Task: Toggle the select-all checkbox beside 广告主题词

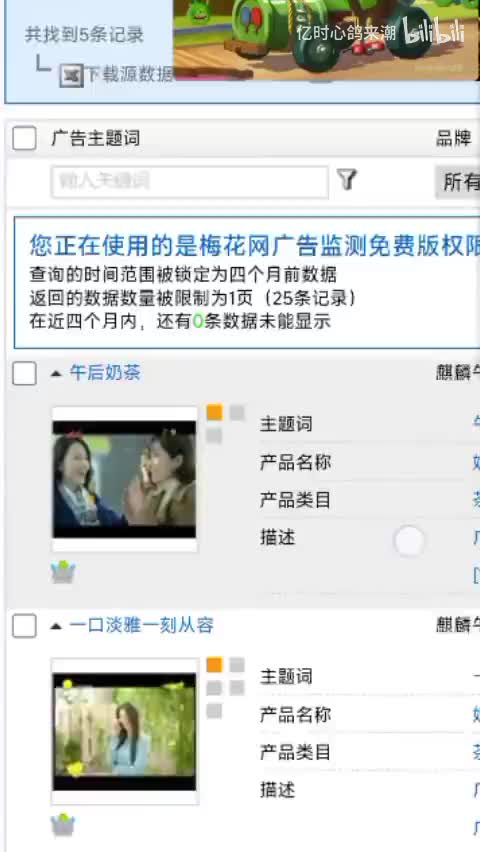Action: [24, 138]
